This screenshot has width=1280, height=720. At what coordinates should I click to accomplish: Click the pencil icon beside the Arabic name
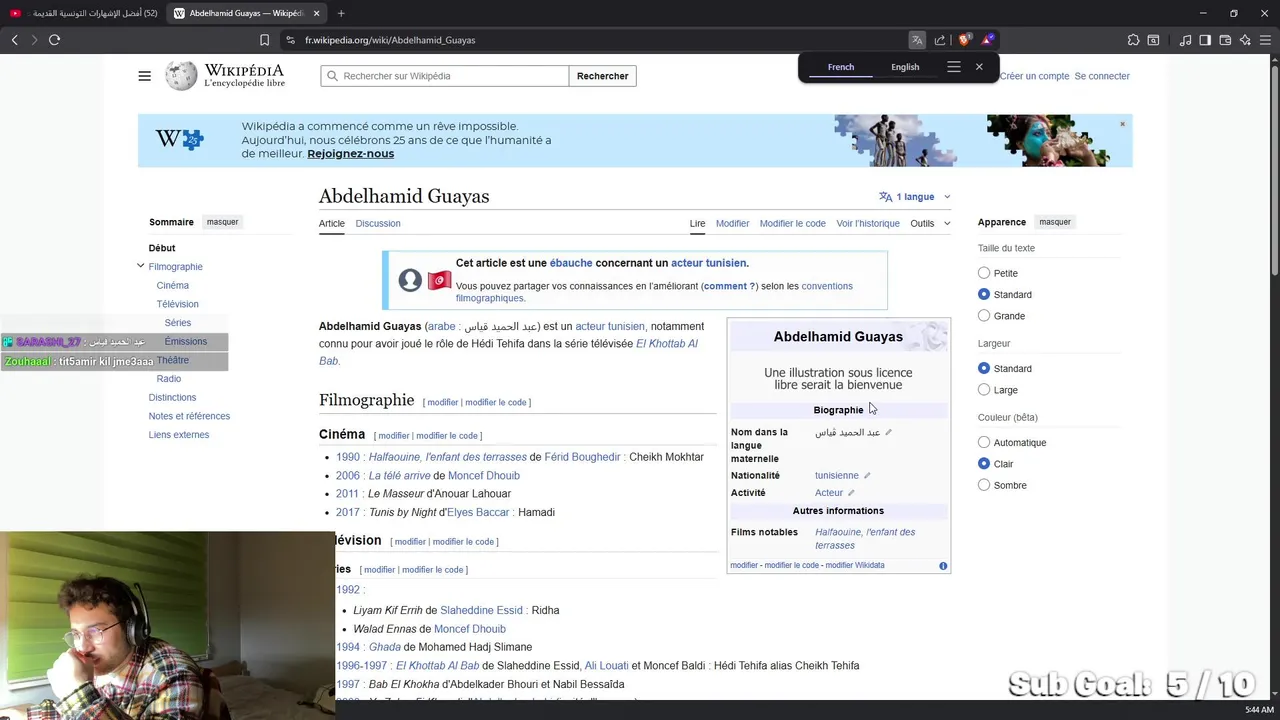click(x=888, y=433)
